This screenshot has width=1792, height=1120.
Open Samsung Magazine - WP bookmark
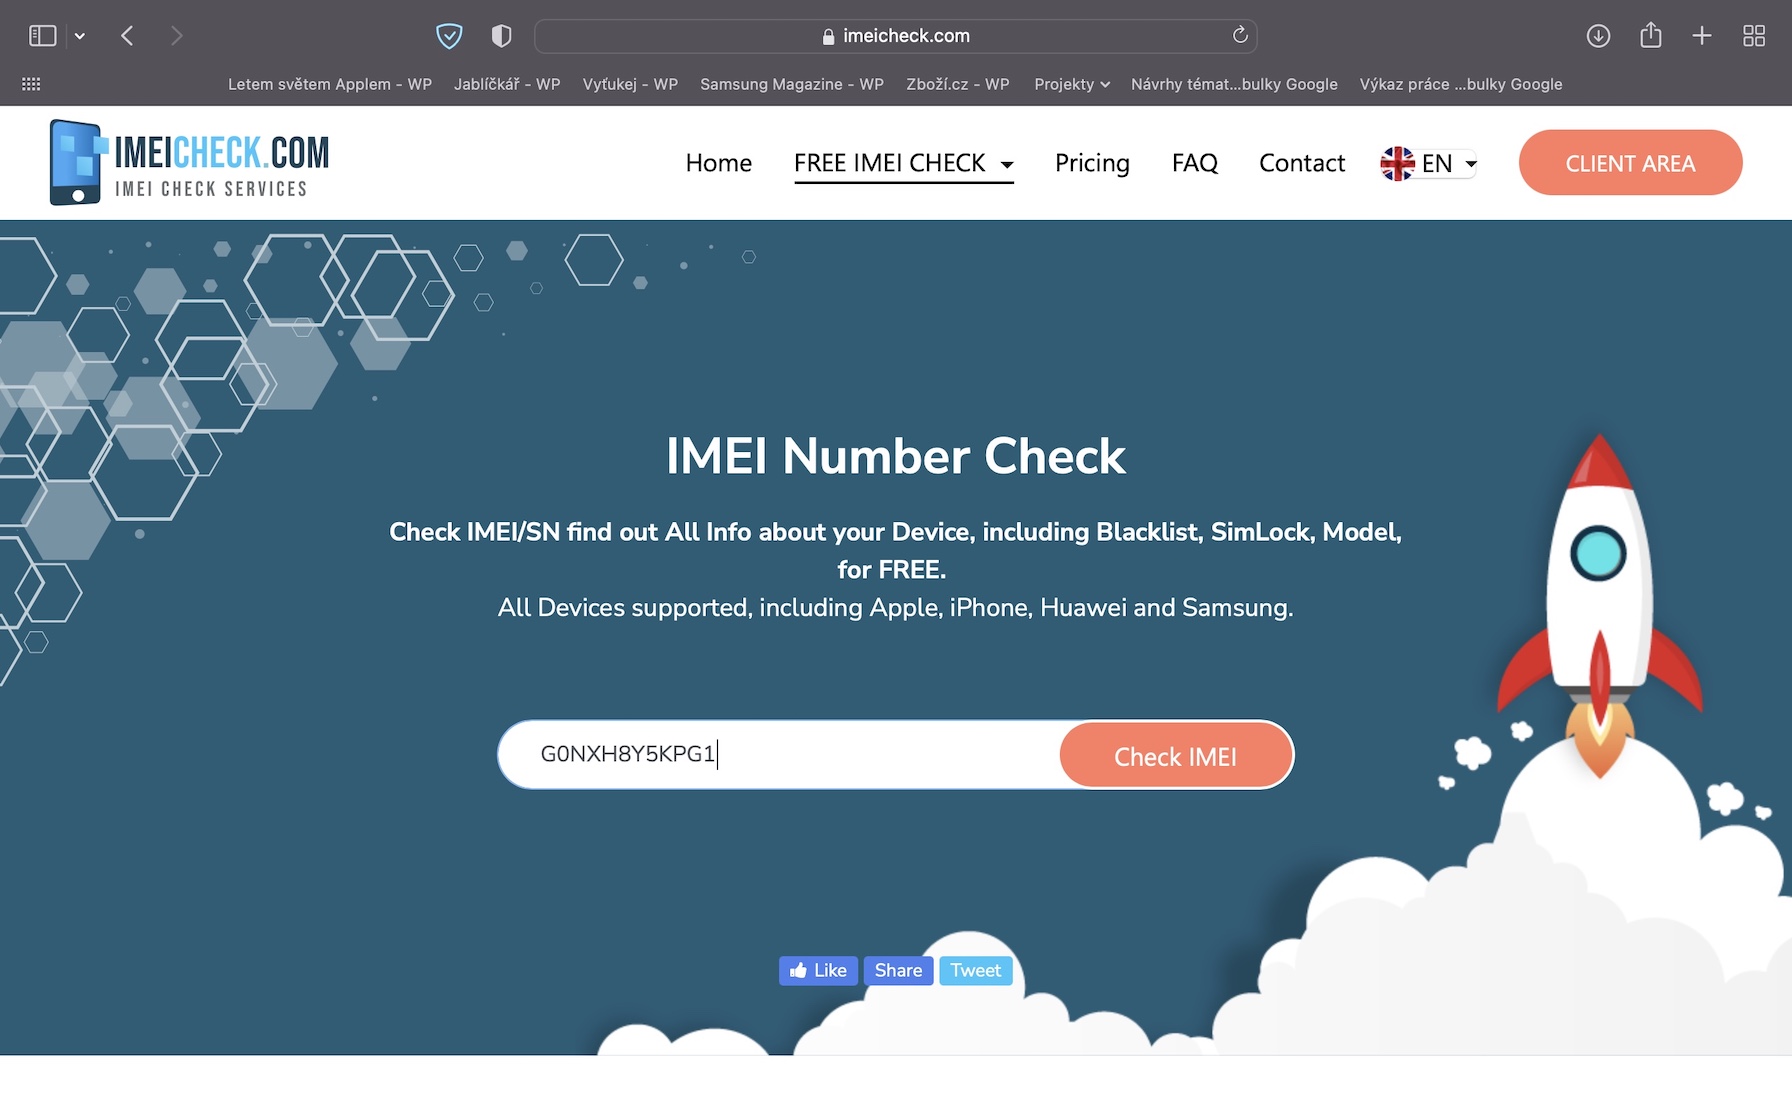click(792, 84)
